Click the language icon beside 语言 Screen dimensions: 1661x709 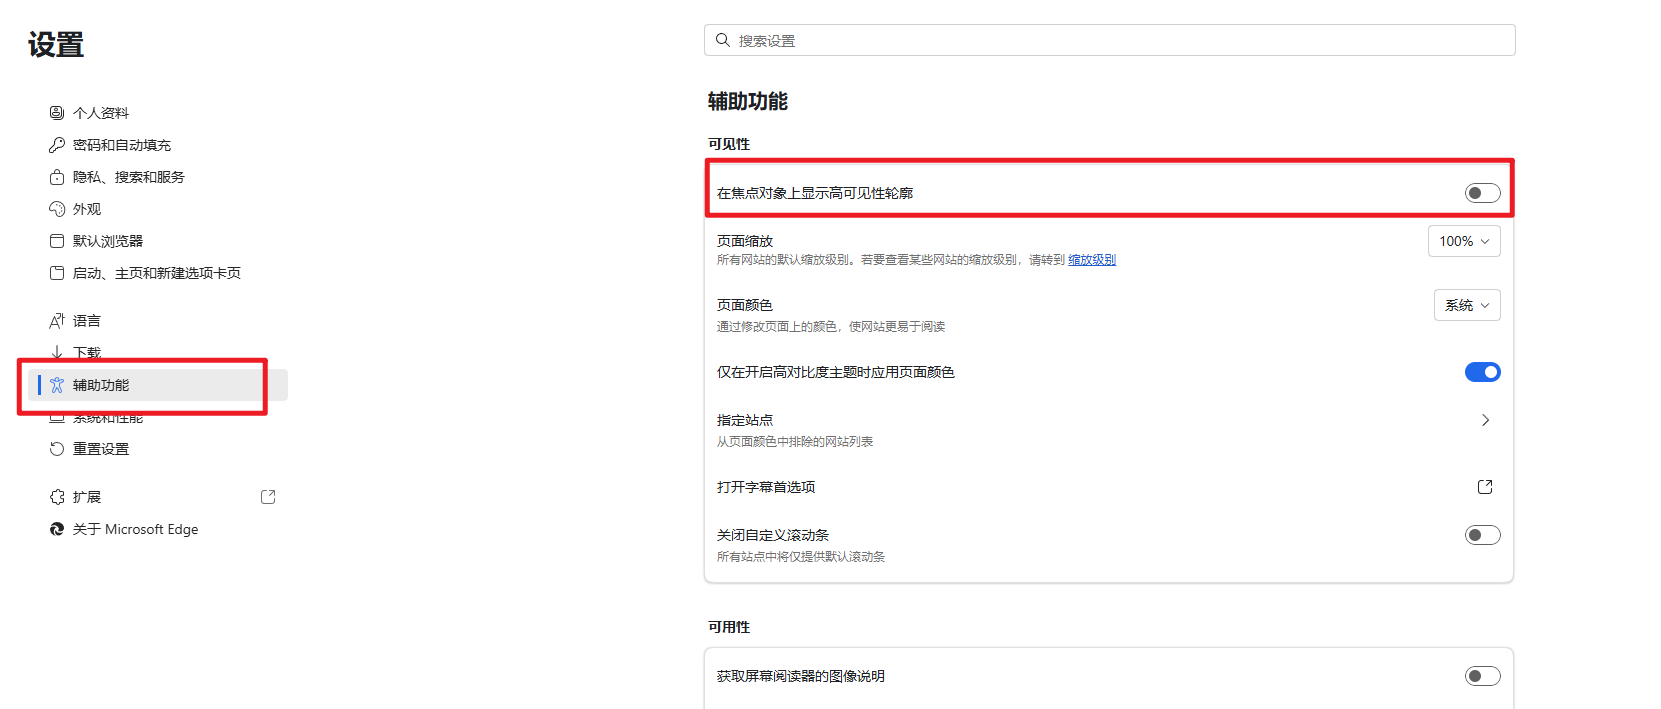tap(57, 321)
